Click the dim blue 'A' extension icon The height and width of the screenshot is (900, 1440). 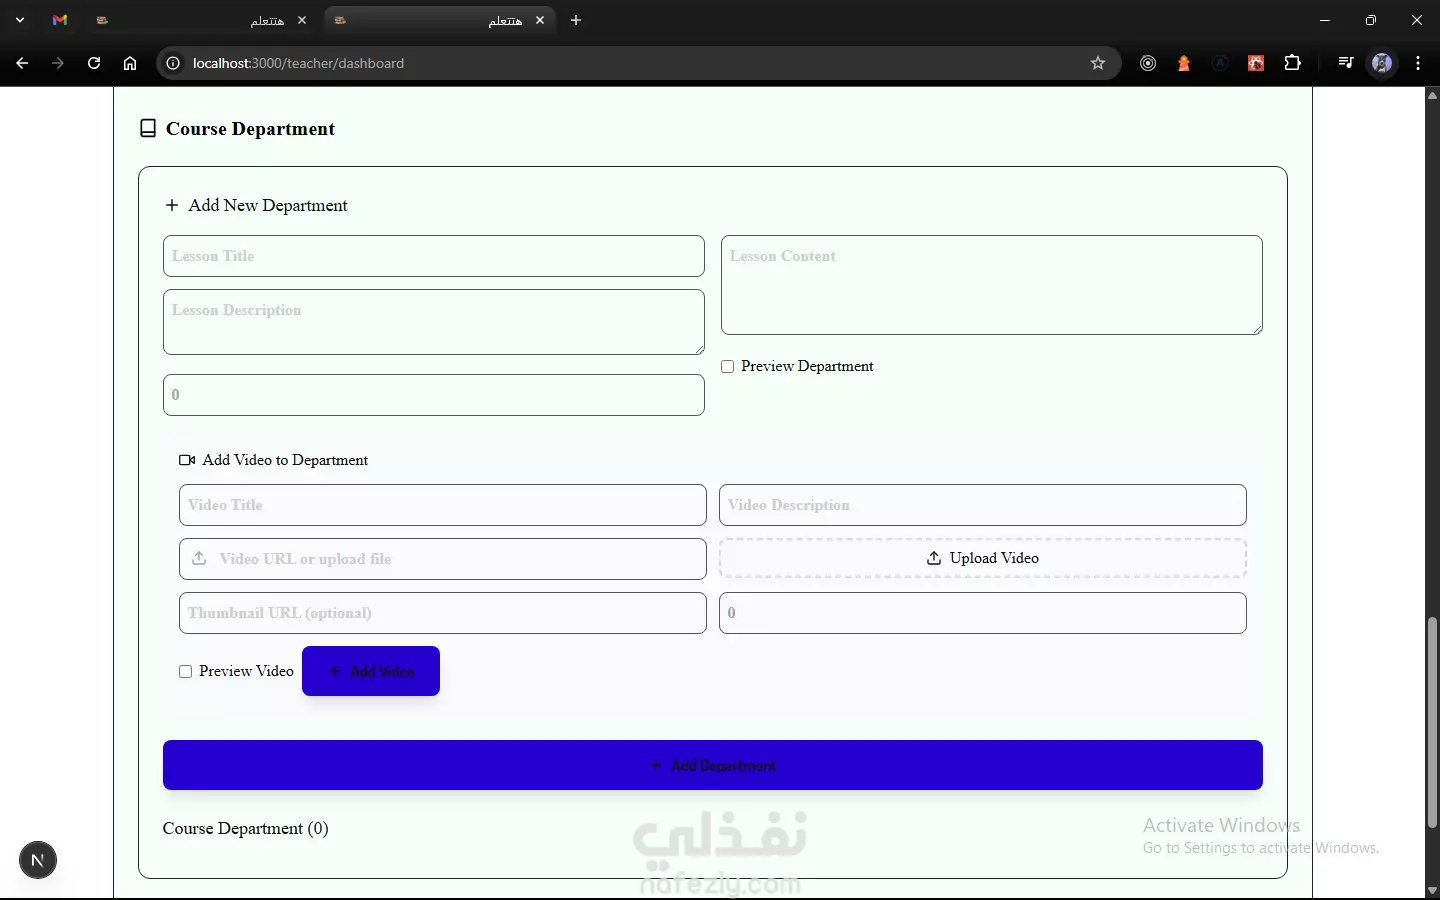click(x=1220, y=63)
